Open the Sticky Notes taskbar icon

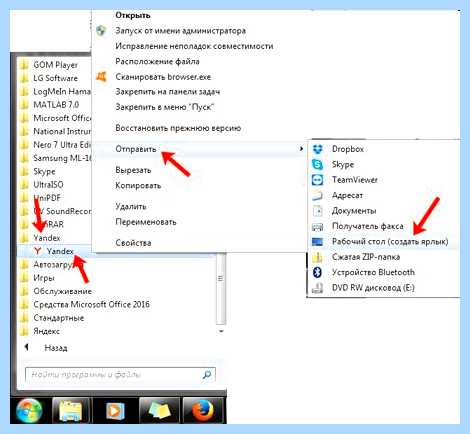point(159,411)
